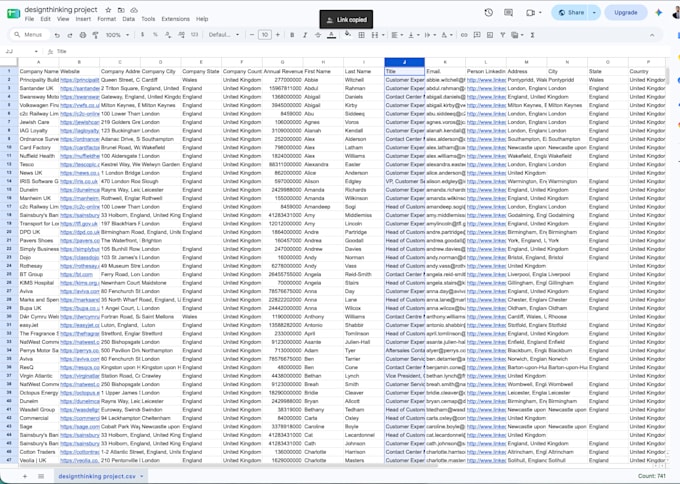Insert a chart
680x484 pixels.
(x=490, y=35)
